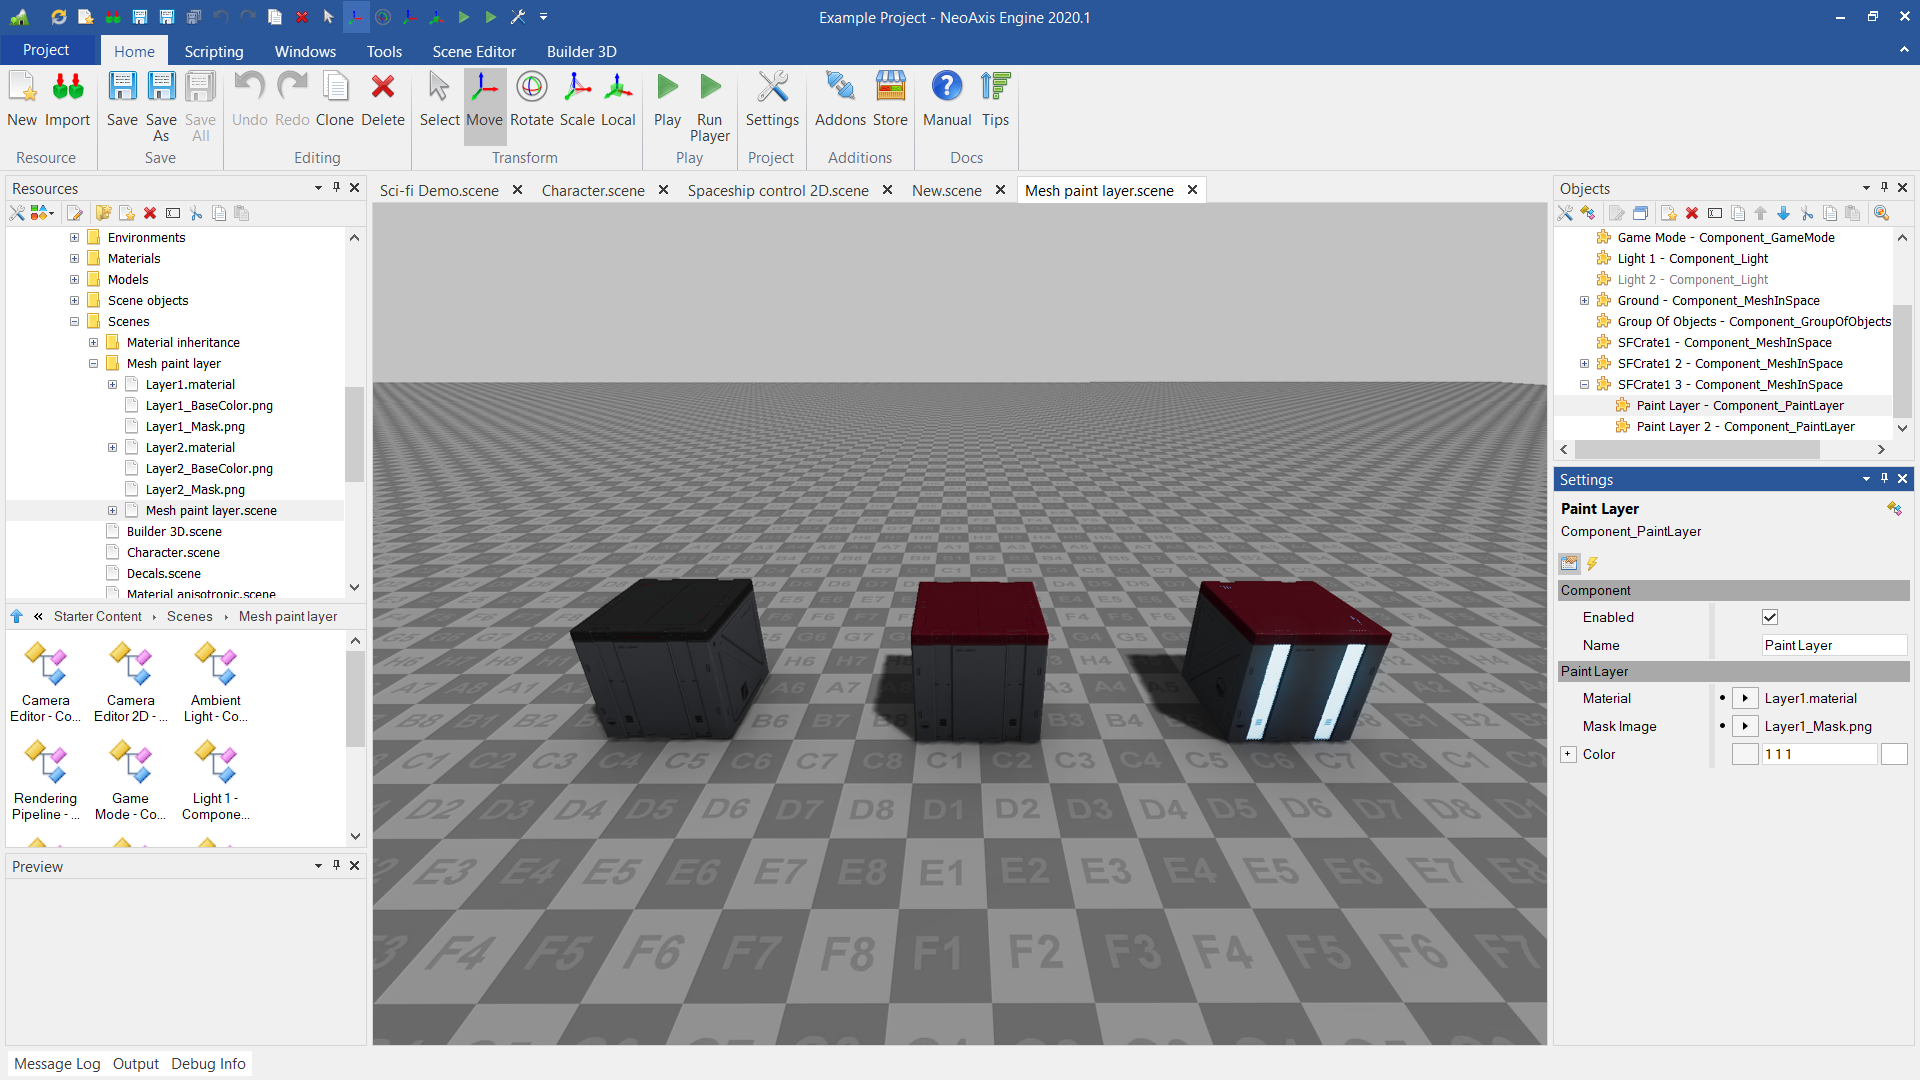Collapse the SFCrate1 3 object node
The width and height of the screenshot is (1920, 1080).
(x=1584, y=384)
